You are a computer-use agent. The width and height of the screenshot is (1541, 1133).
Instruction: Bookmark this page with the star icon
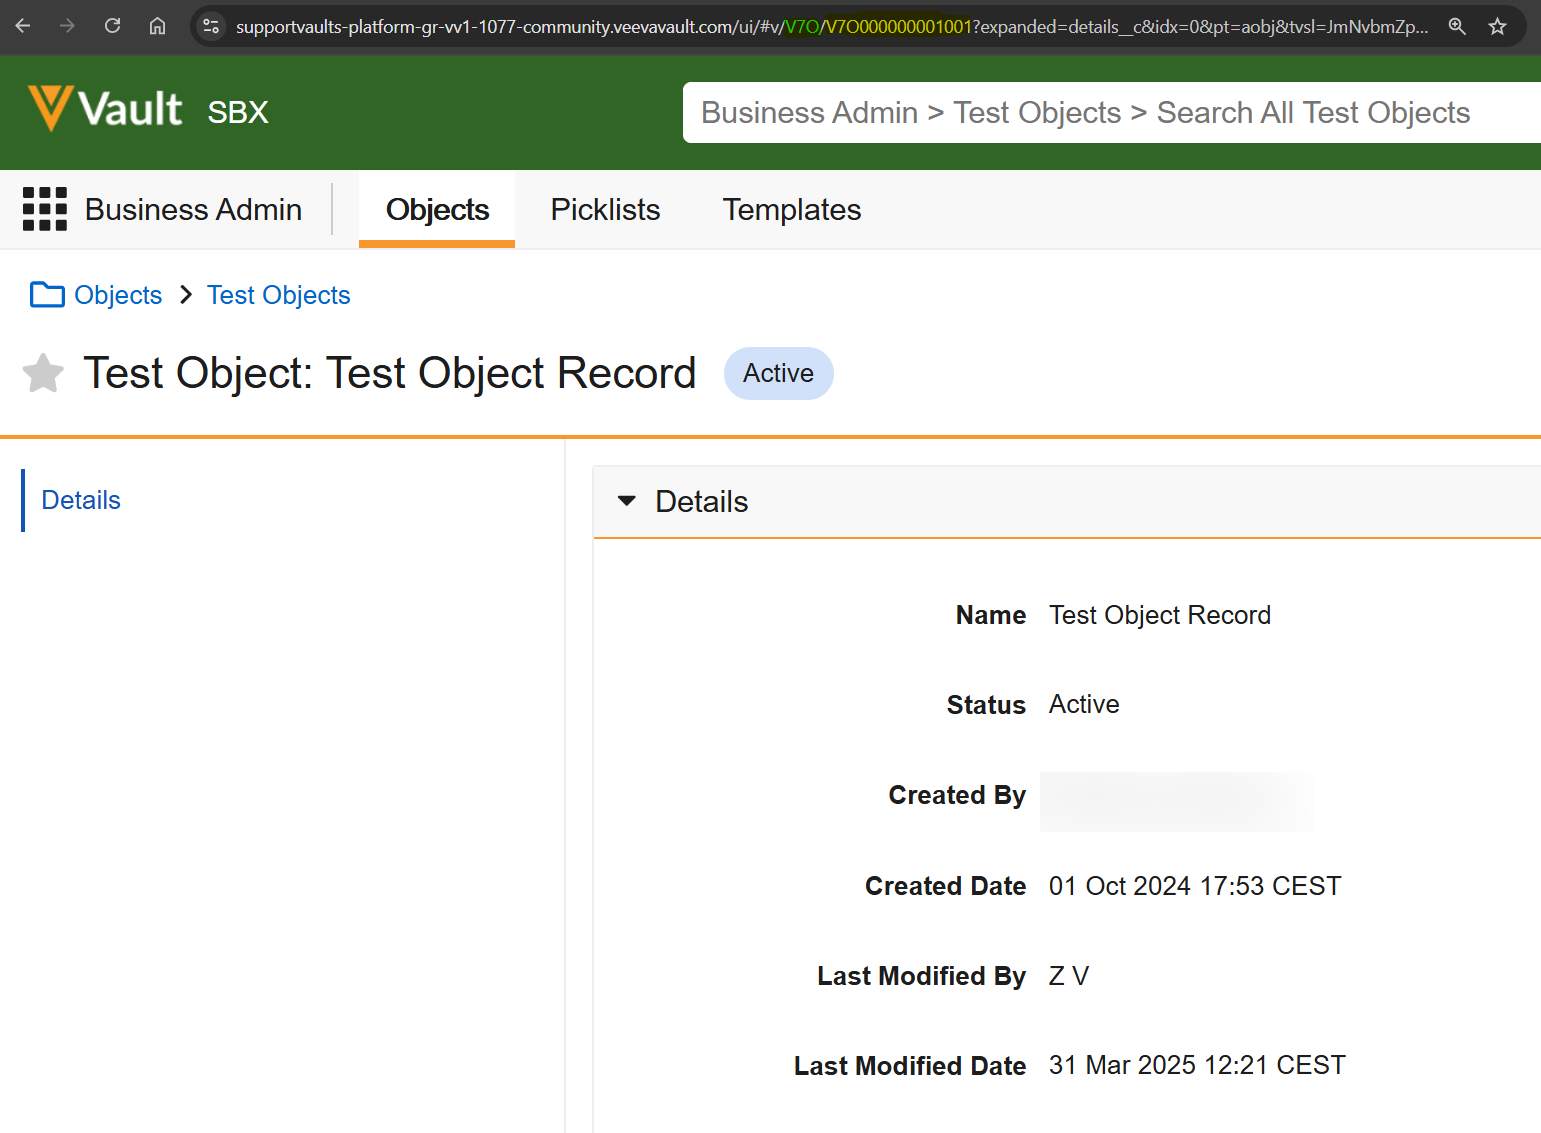point(1497,27)
